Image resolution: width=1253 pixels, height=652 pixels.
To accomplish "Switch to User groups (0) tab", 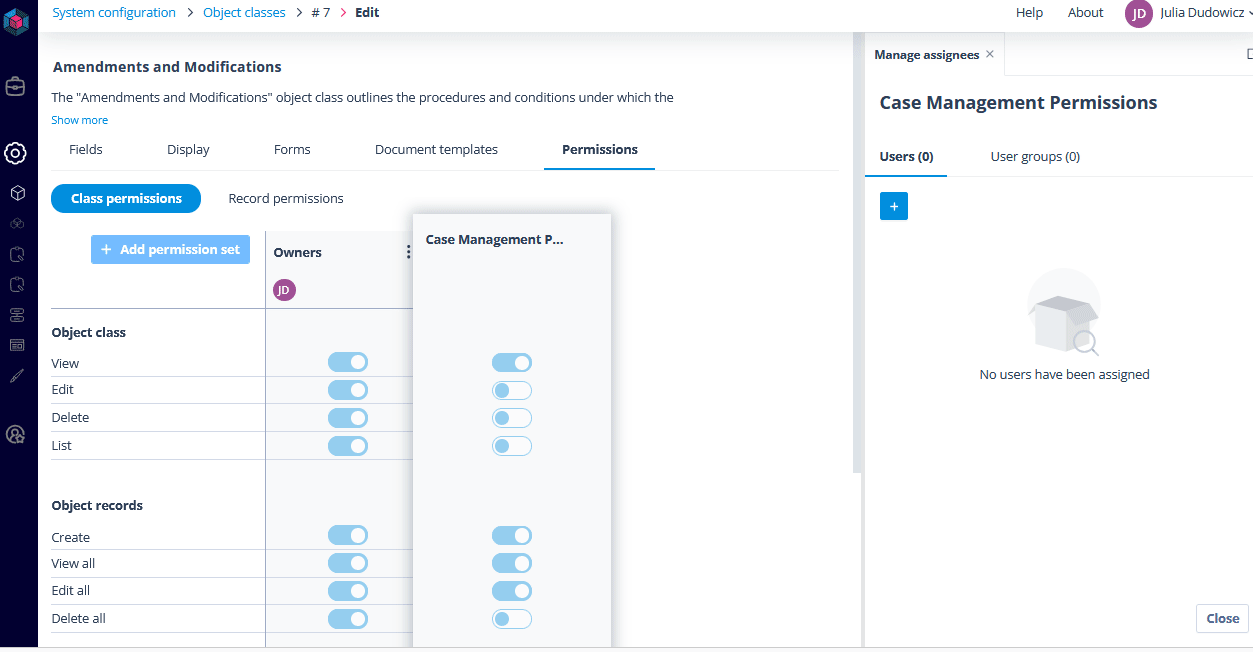I will point(1035,156).
